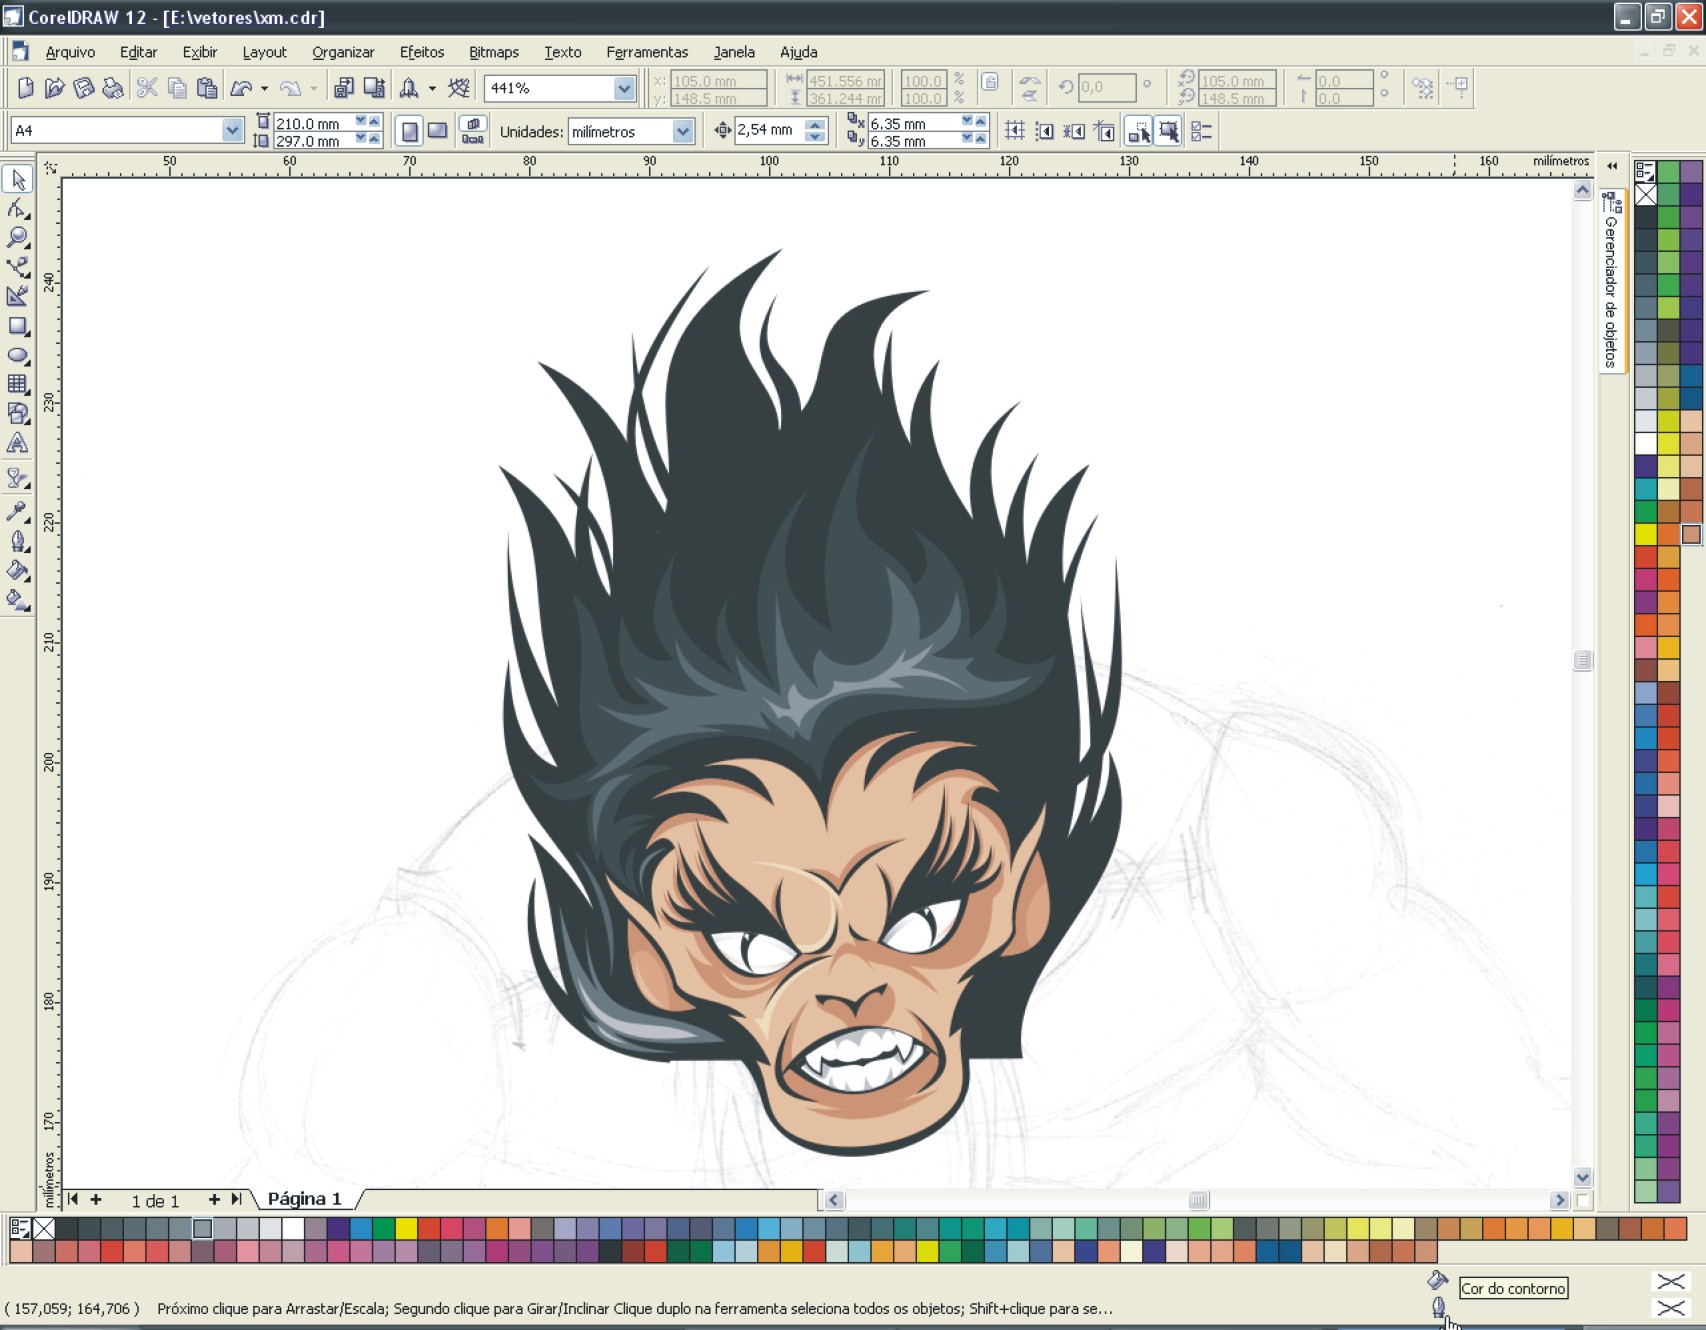Open the Exibir menu
The width and height of the screenshot is (1706, 1330).
200,52
